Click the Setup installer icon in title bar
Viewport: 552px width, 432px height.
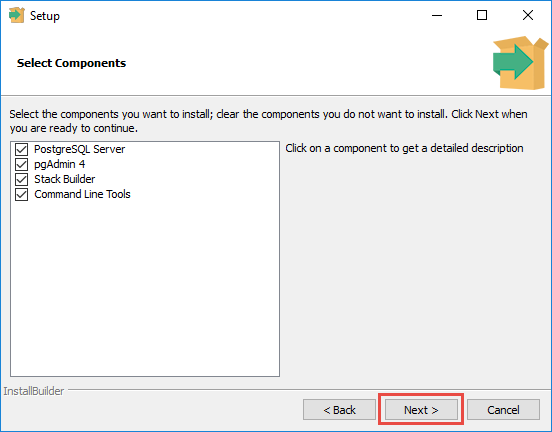(17, 15)
